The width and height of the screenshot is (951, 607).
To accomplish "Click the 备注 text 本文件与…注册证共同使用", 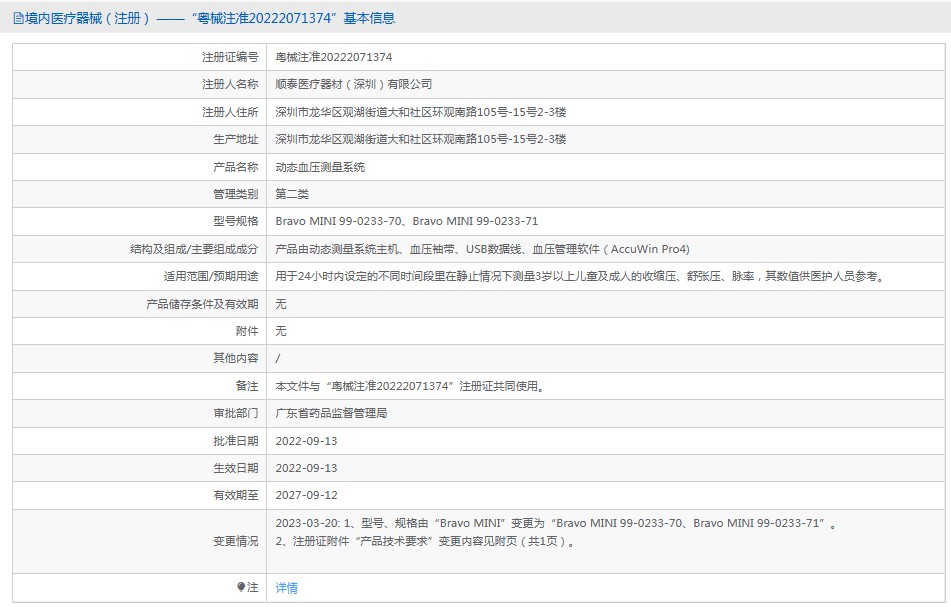I will point(410,386).
